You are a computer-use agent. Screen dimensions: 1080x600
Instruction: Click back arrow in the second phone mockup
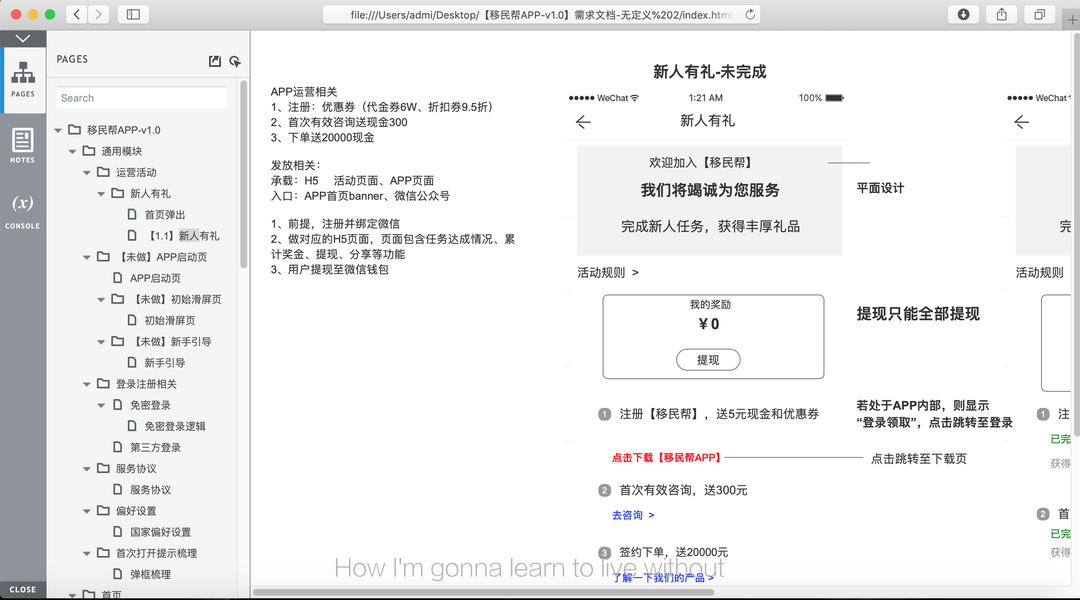click(x=1021, y=122)
